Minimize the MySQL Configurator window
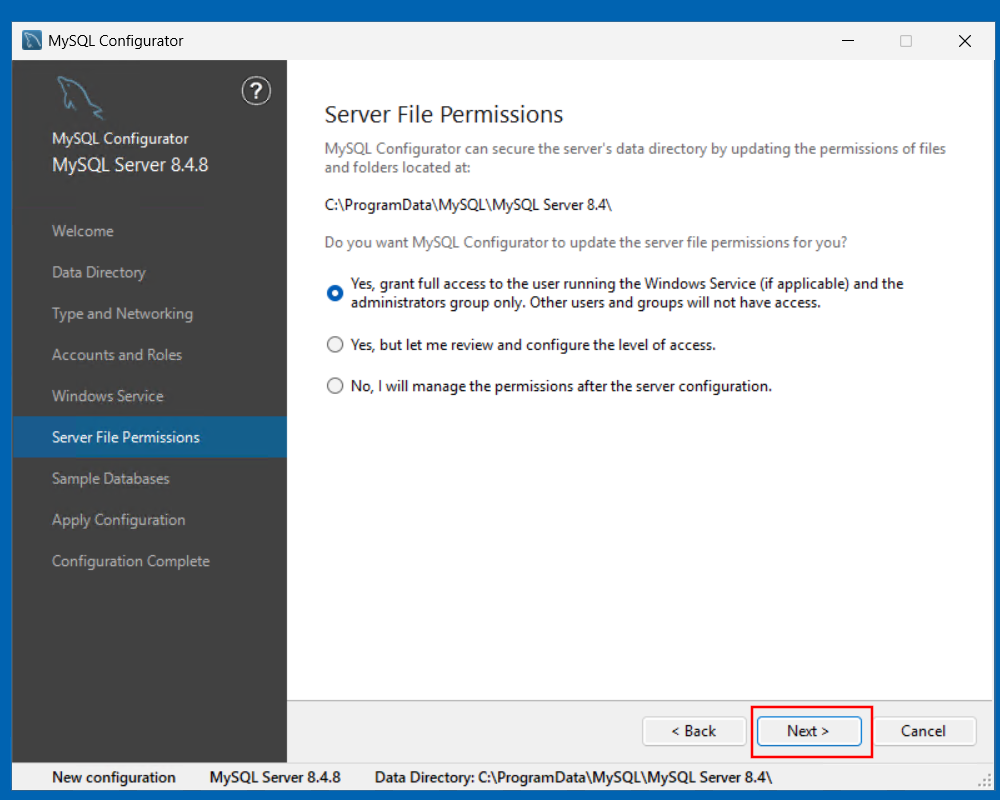1000x800 pixels. click(x=848, y=41)
